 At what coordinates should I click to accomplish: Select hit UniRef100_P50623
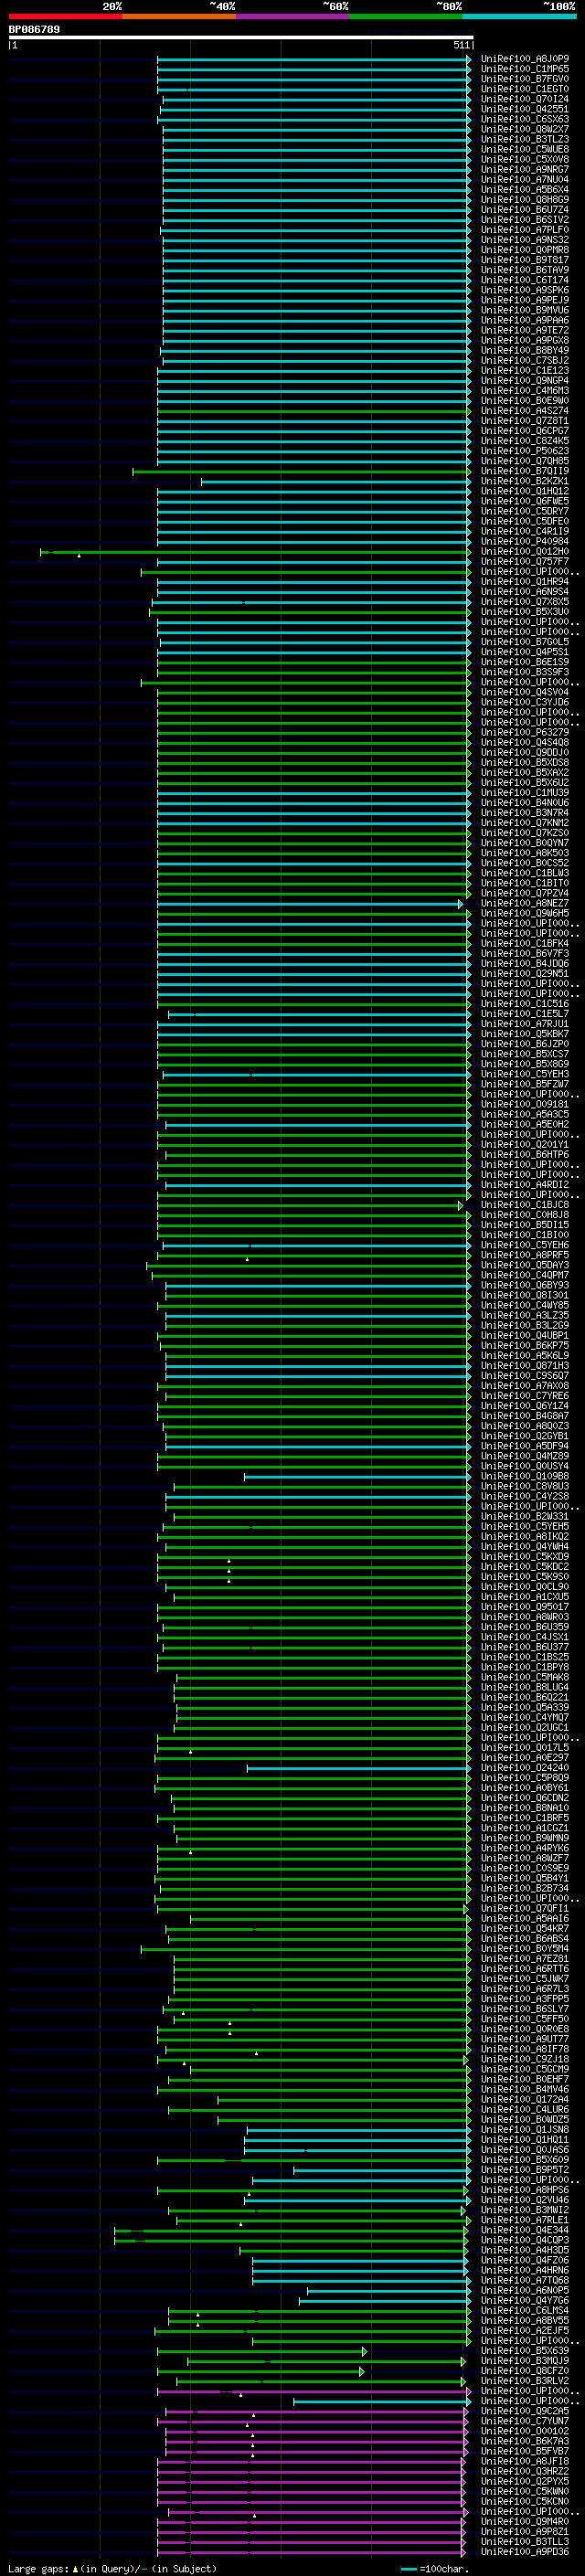[525, 451]
